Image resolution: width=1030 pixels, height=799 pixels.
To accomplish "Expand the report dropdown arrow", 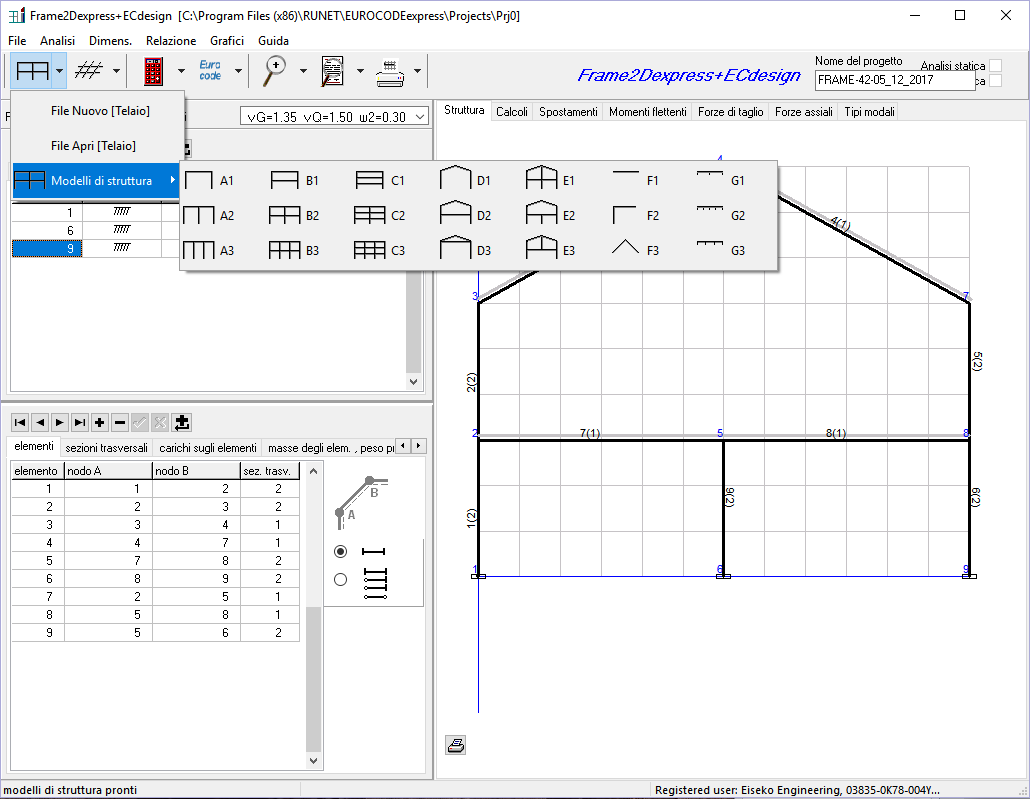I will coord(360,70).
